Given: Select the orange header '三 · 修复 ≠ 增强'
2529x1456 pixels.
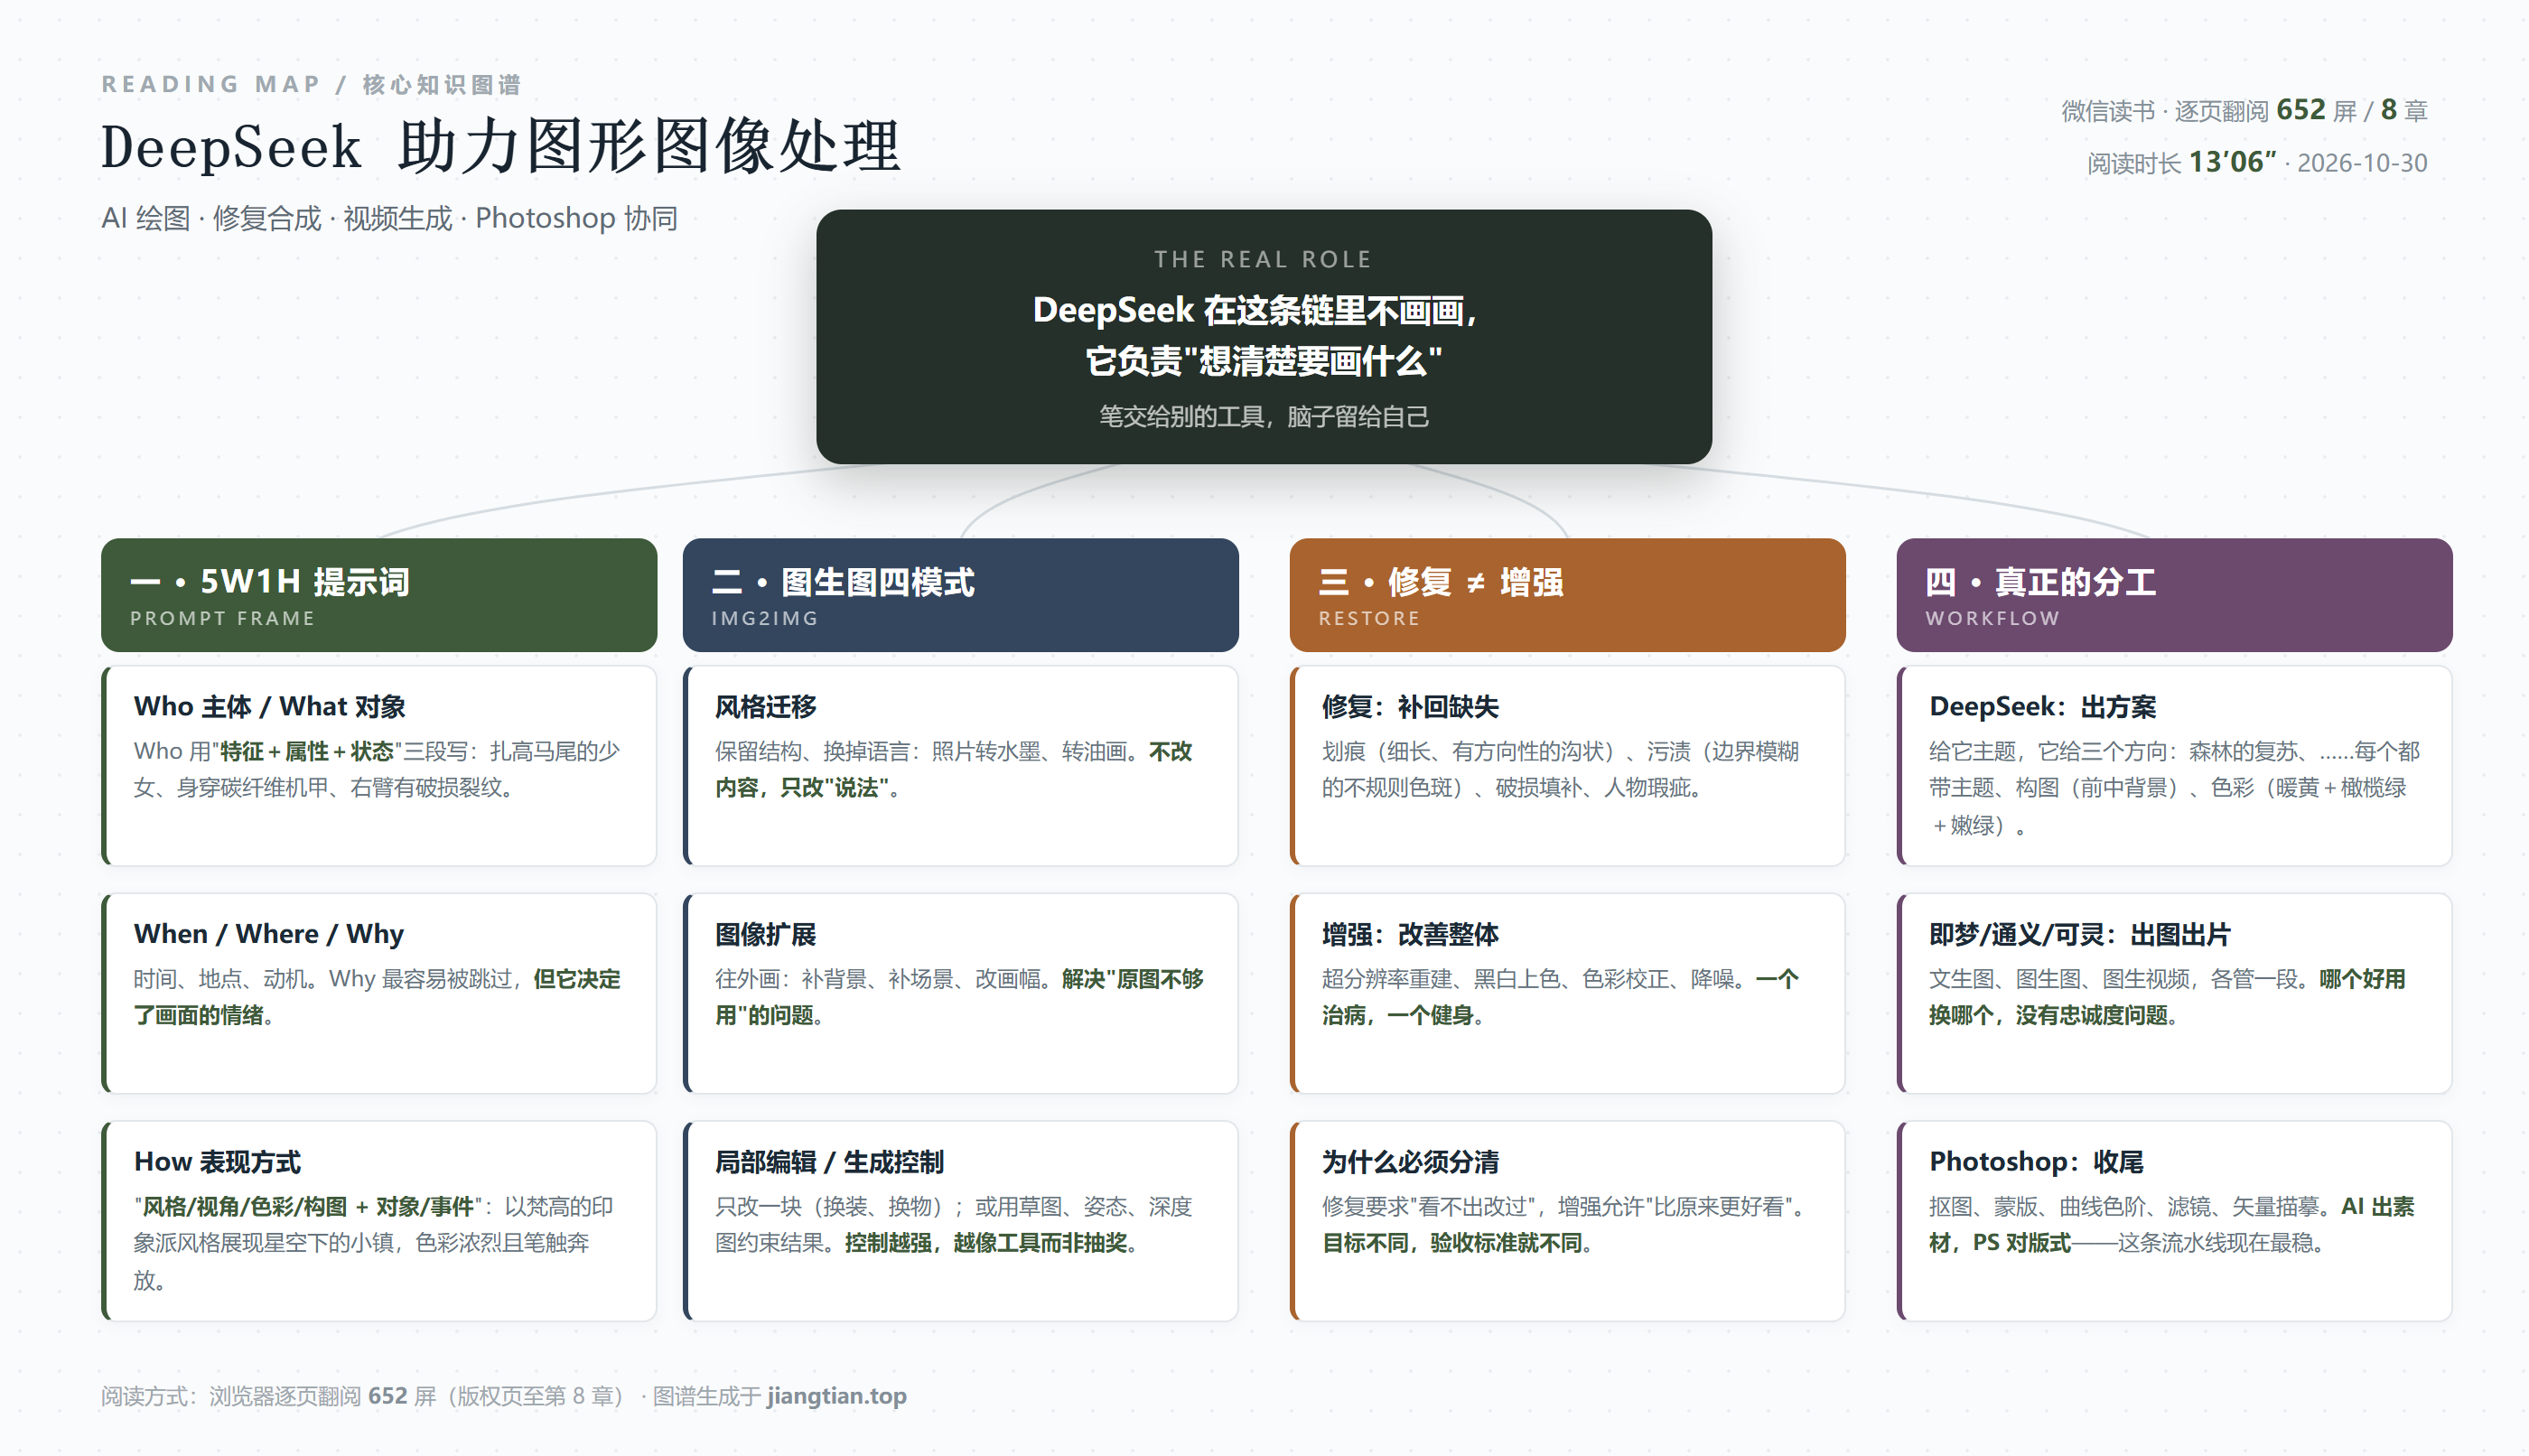Looking at the screenshot, I should (x=1567, y=595).
